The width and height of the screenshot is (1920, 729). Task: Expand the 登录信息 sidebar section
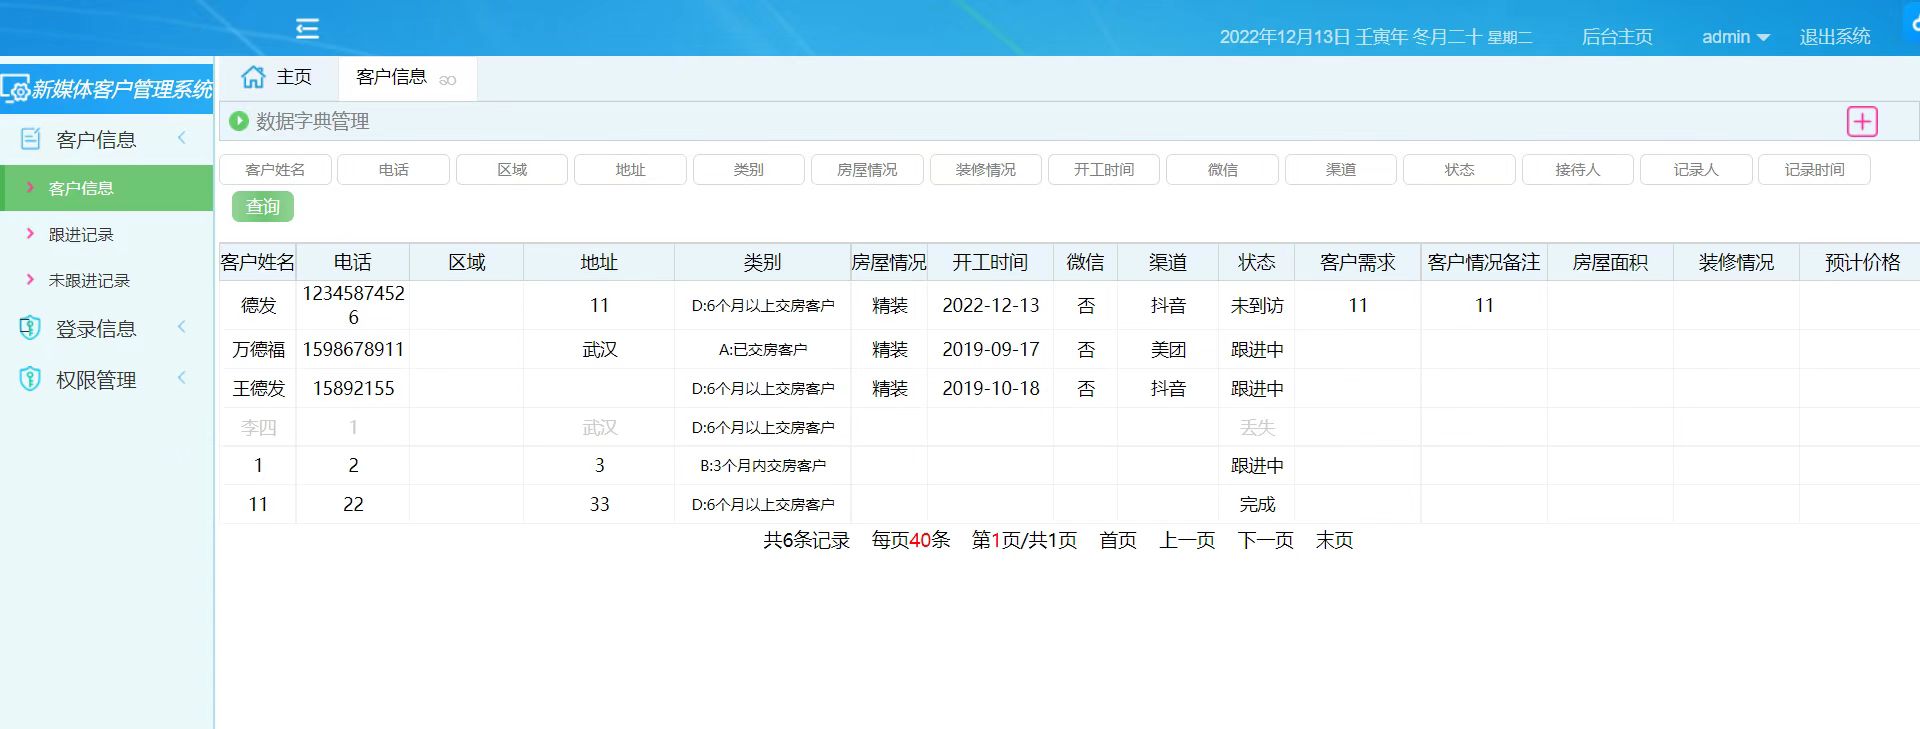[x=182, y=327]
